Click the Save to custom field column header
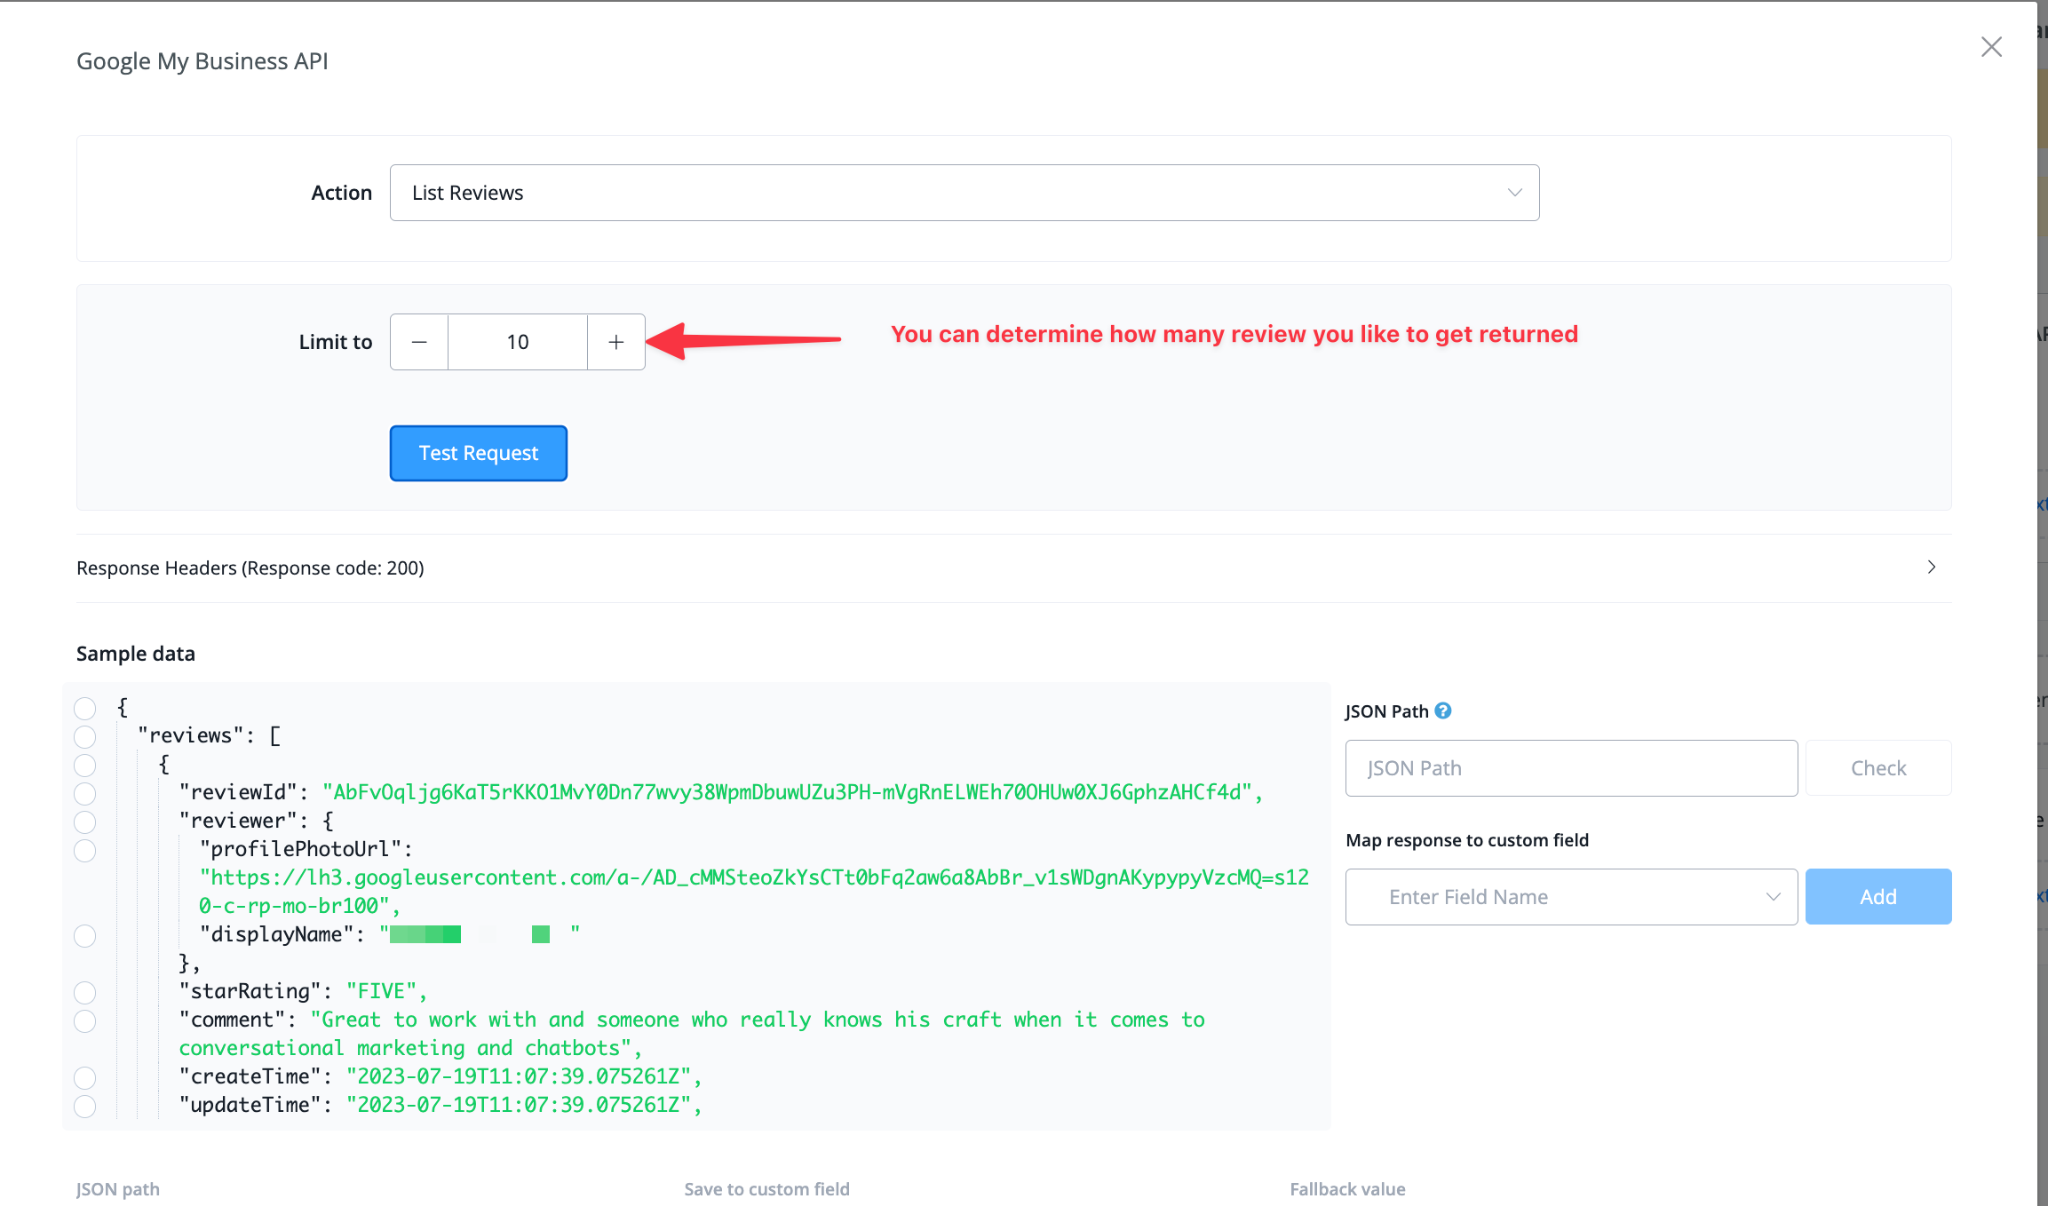The height and width of the screenshot is (1206, 2048). pyautogui.click(x=767, y=1189)
